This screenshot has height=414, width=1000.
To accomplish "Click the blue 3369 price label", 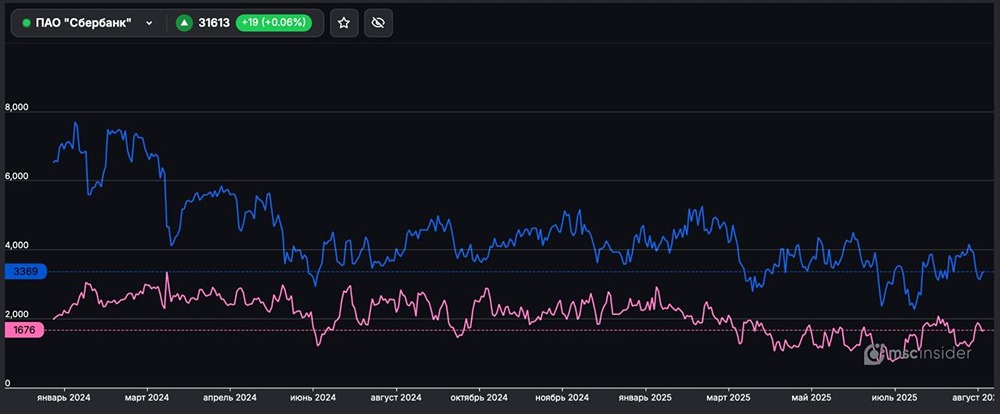I will (x=23, y=271).
